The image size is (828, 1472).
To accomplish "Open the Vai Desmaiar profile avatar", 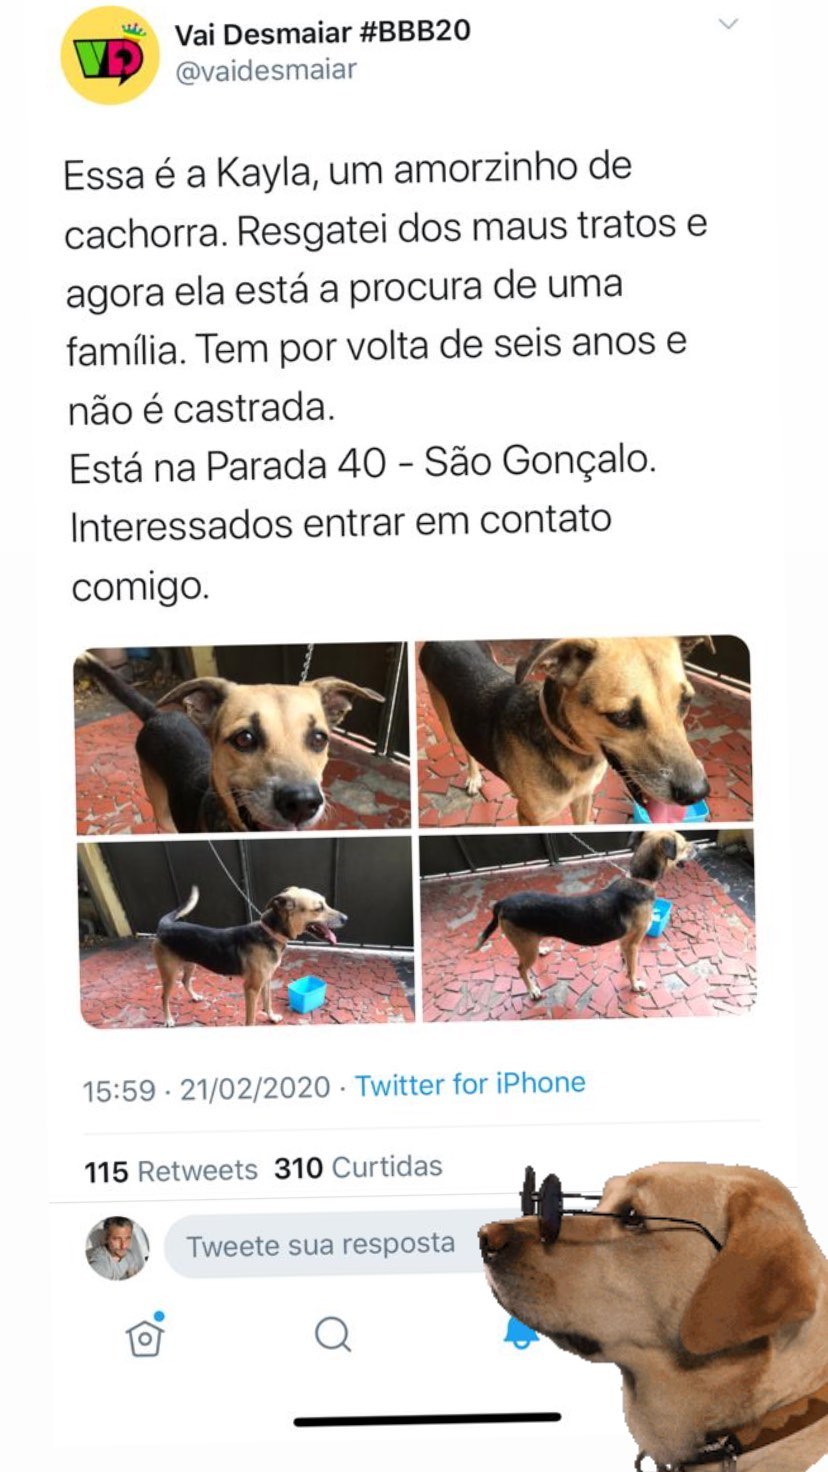I will (110, 55).
